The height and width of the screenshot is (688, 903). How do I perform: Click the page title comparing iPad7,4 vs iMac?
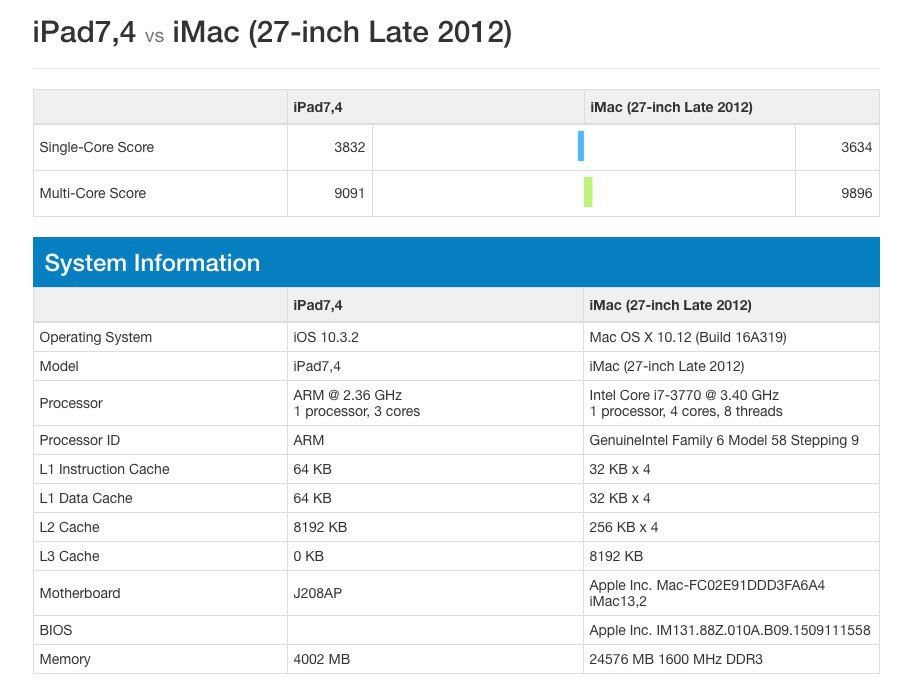click(x=272, y=33)
